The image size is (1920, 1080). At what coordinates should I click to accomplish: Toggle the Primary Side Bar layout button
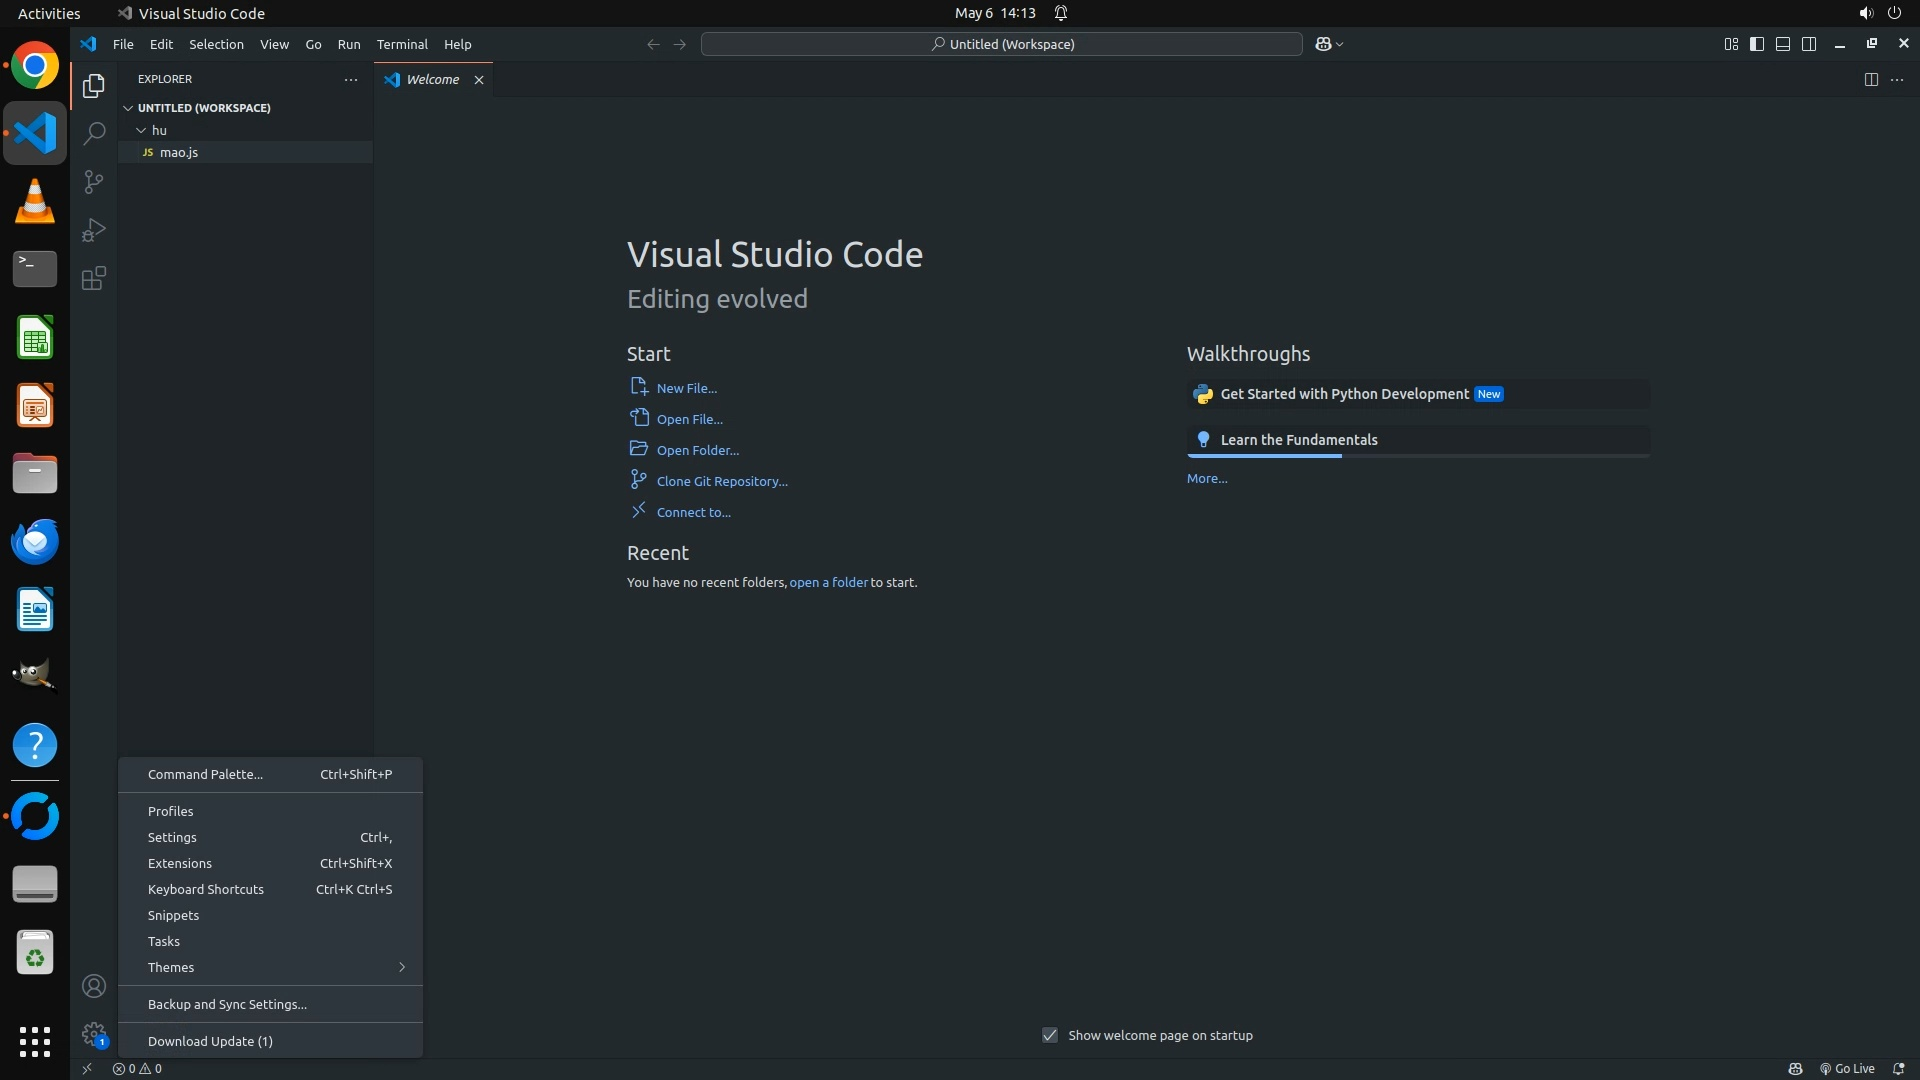point(1757,44)
